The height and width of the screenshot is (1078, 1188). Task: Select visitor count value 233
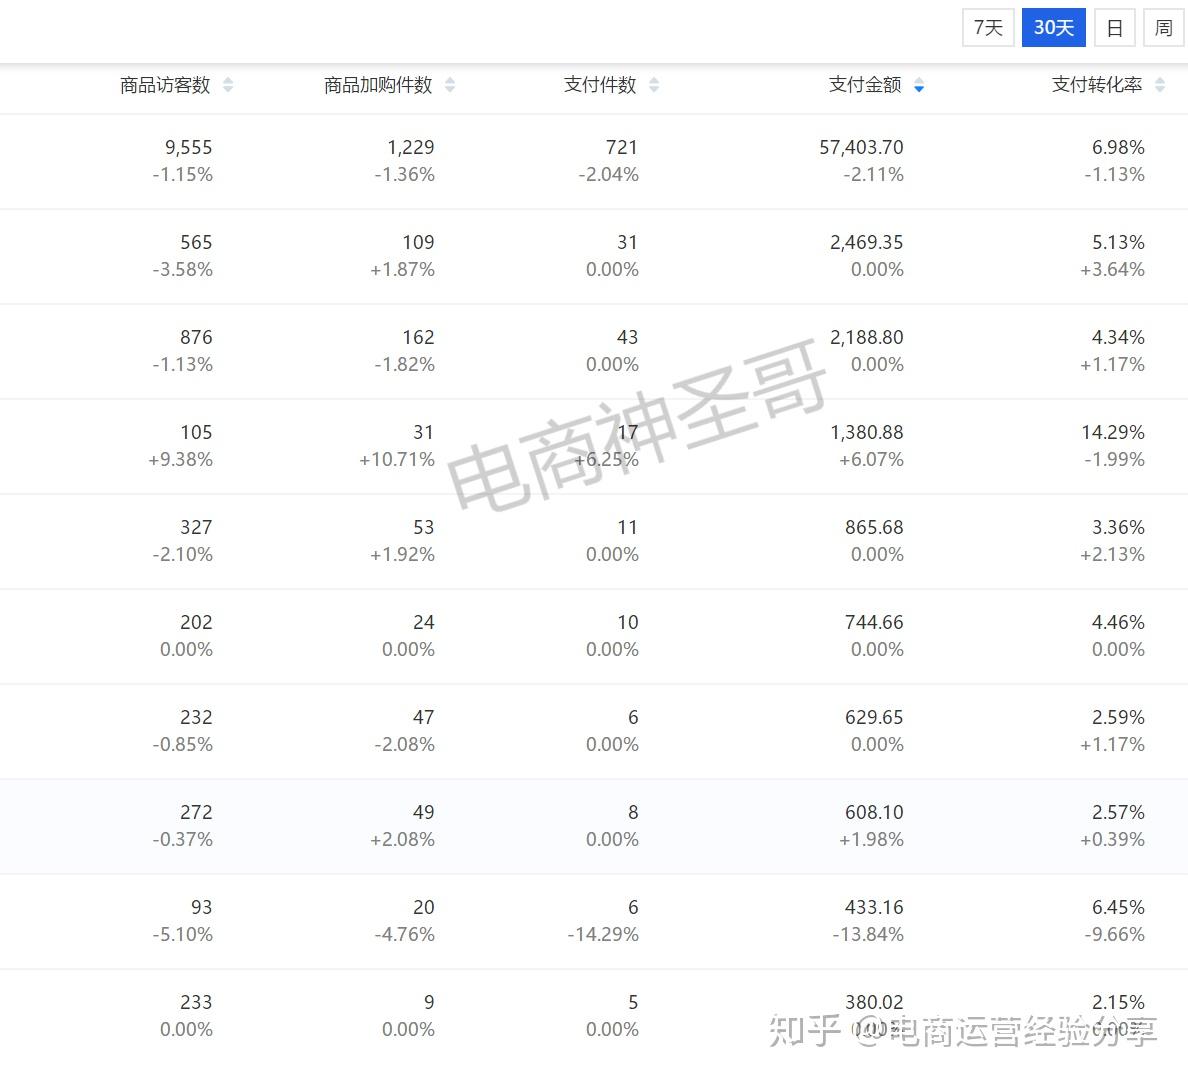[196, 1003]
